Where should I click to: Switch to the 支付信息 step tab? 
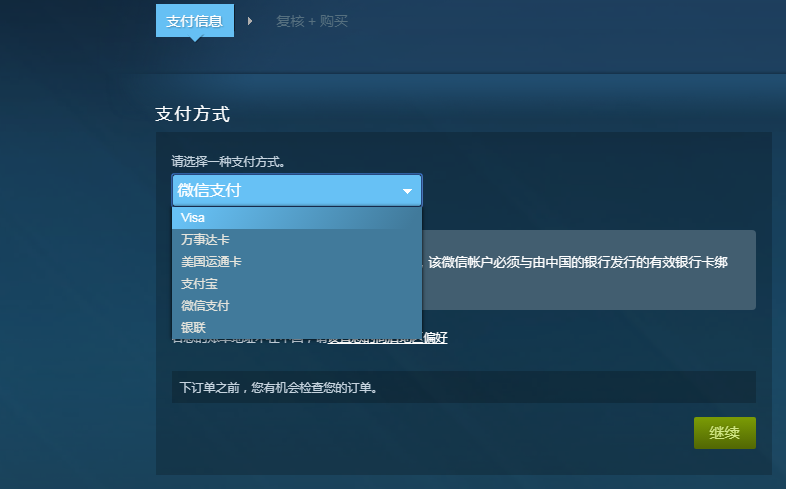click(194, 21)
